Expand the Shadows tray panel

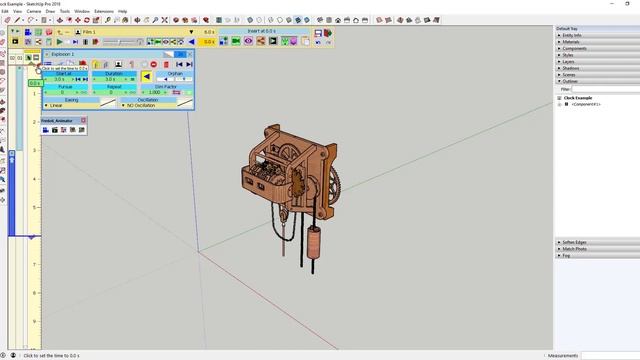click(597, 68)
